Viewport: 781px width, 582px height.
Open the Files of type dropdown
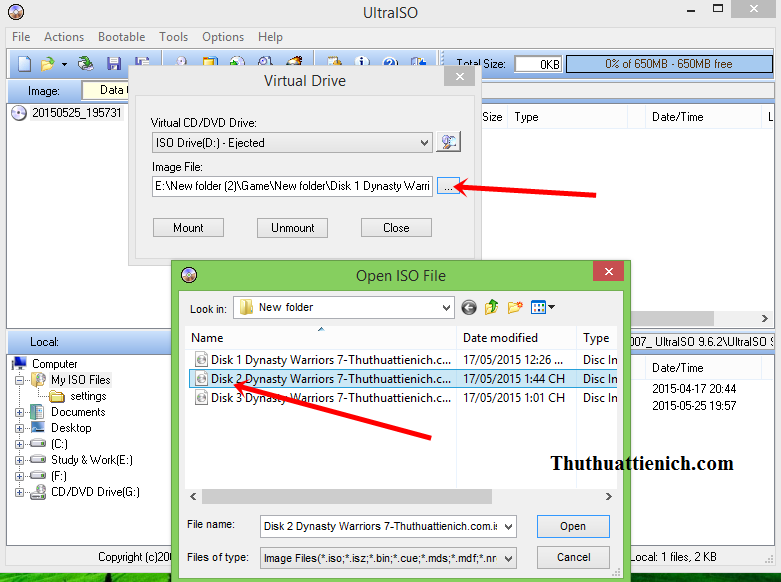pos(509,558)
